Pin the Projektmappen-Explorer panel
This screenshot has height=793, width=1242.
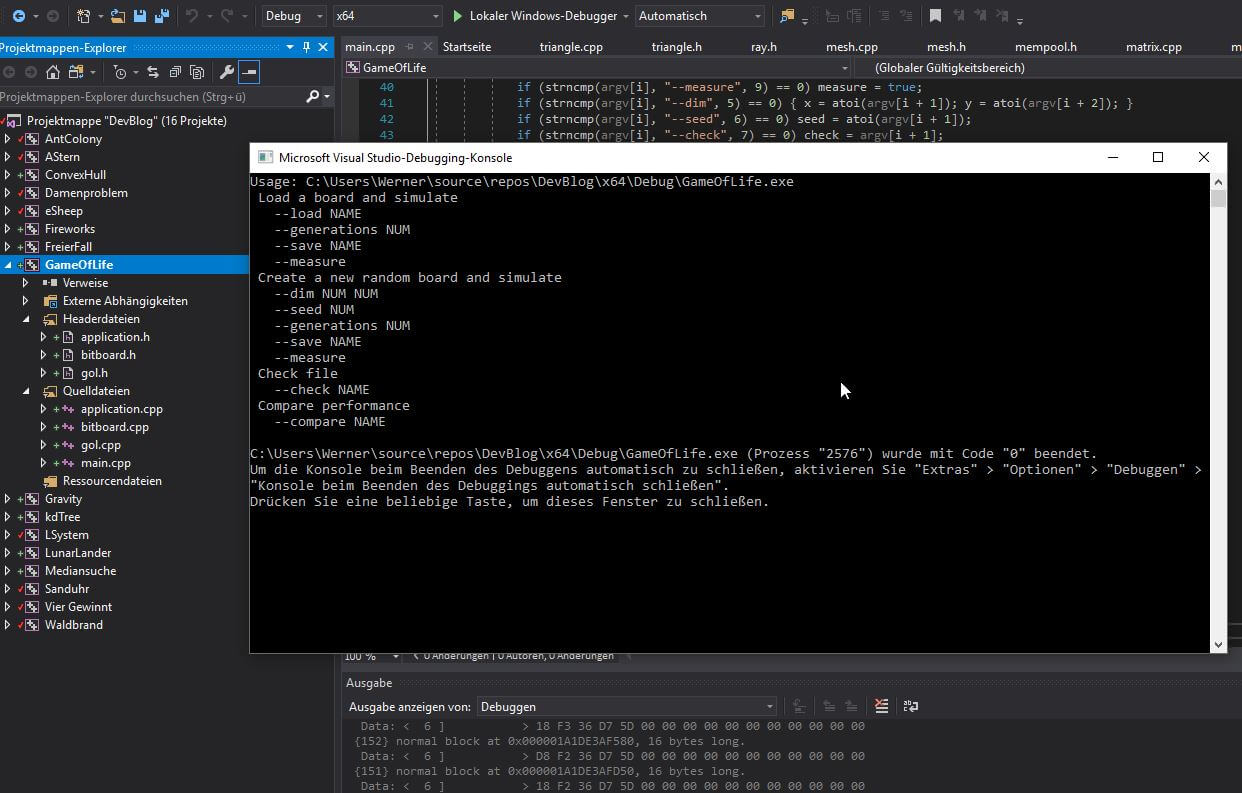306,48
